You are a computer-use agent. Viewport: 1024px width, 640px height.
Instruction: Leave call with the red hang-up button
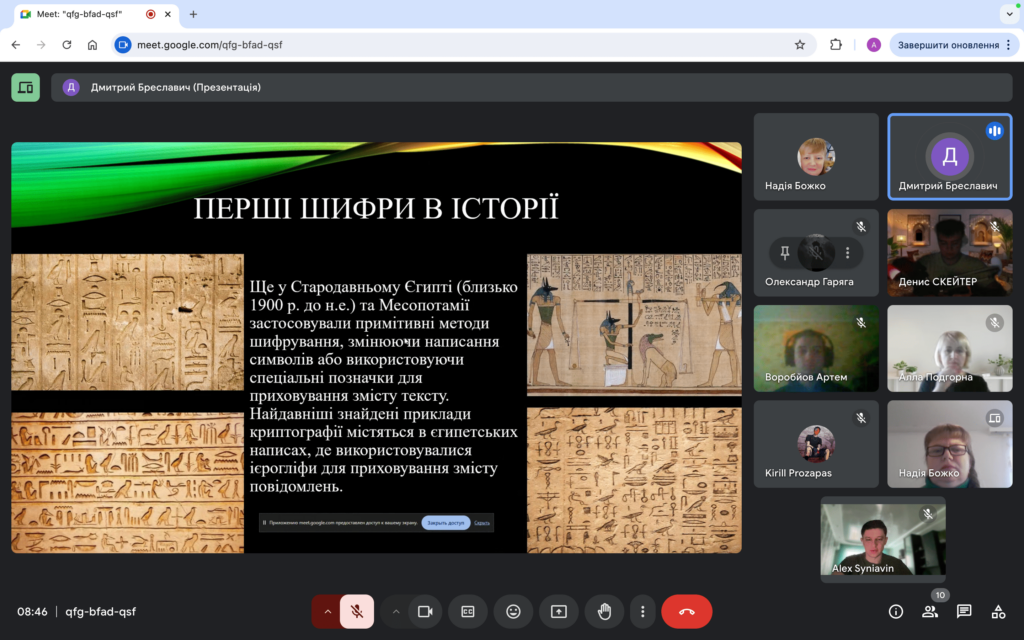[x=687, y=611]
